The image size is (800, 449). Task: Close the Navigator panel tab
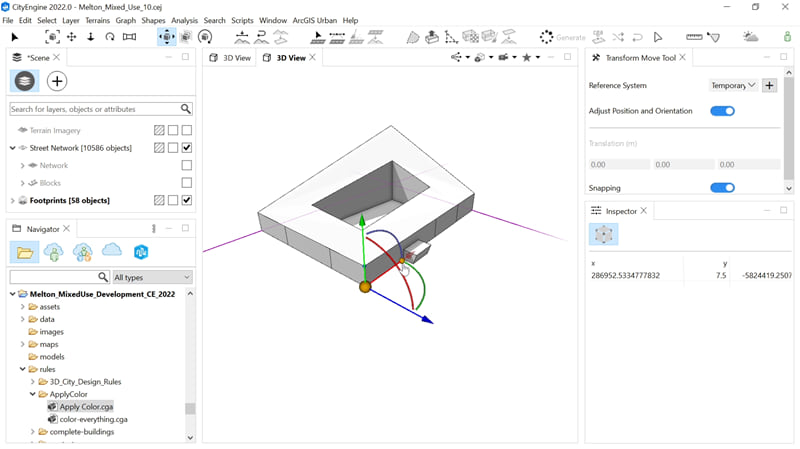pos(66,229)
